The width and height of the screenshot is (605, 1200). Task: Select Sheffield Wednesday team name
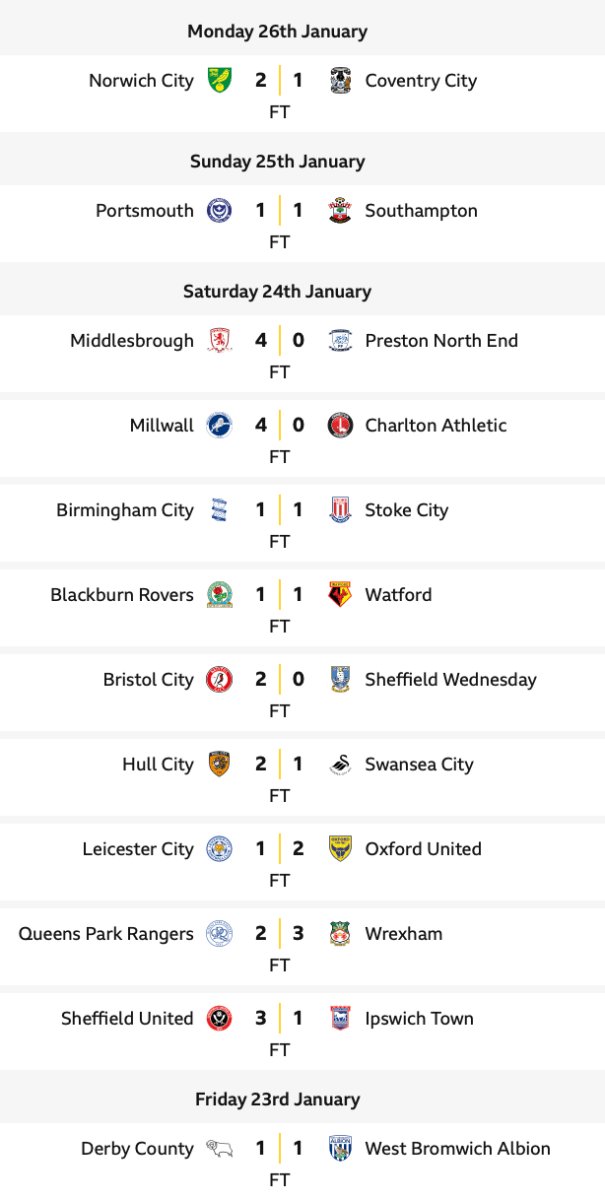[450, 680]
